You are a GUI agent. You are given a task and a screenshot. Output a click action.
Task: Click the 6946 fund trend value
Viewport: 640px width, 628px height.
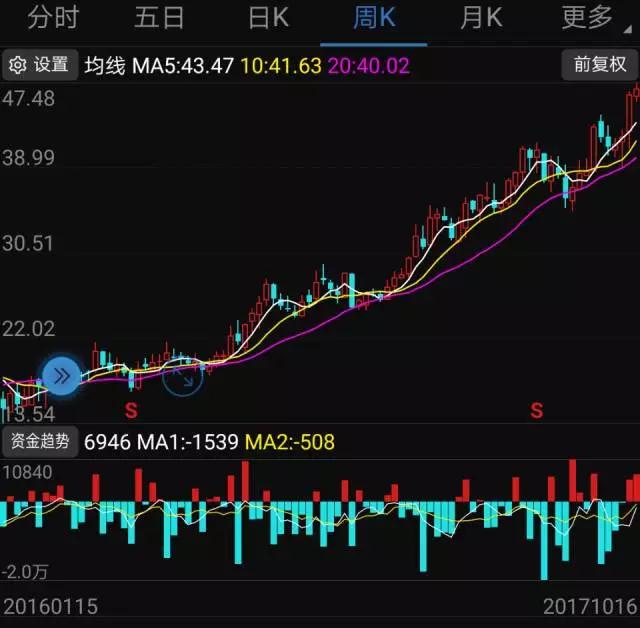point(107,442)
